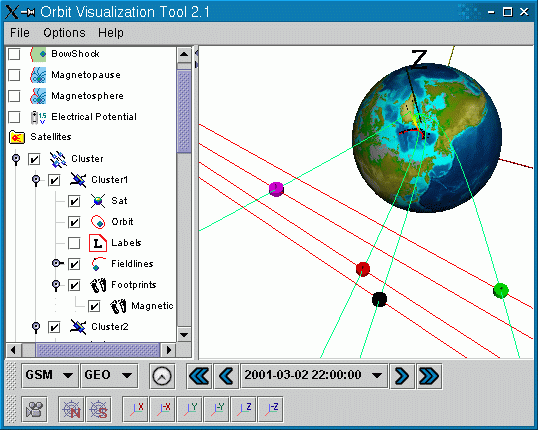538x430 pixels.
Task: Click the magenta satellite marker
Action: (x=276, y=189)
